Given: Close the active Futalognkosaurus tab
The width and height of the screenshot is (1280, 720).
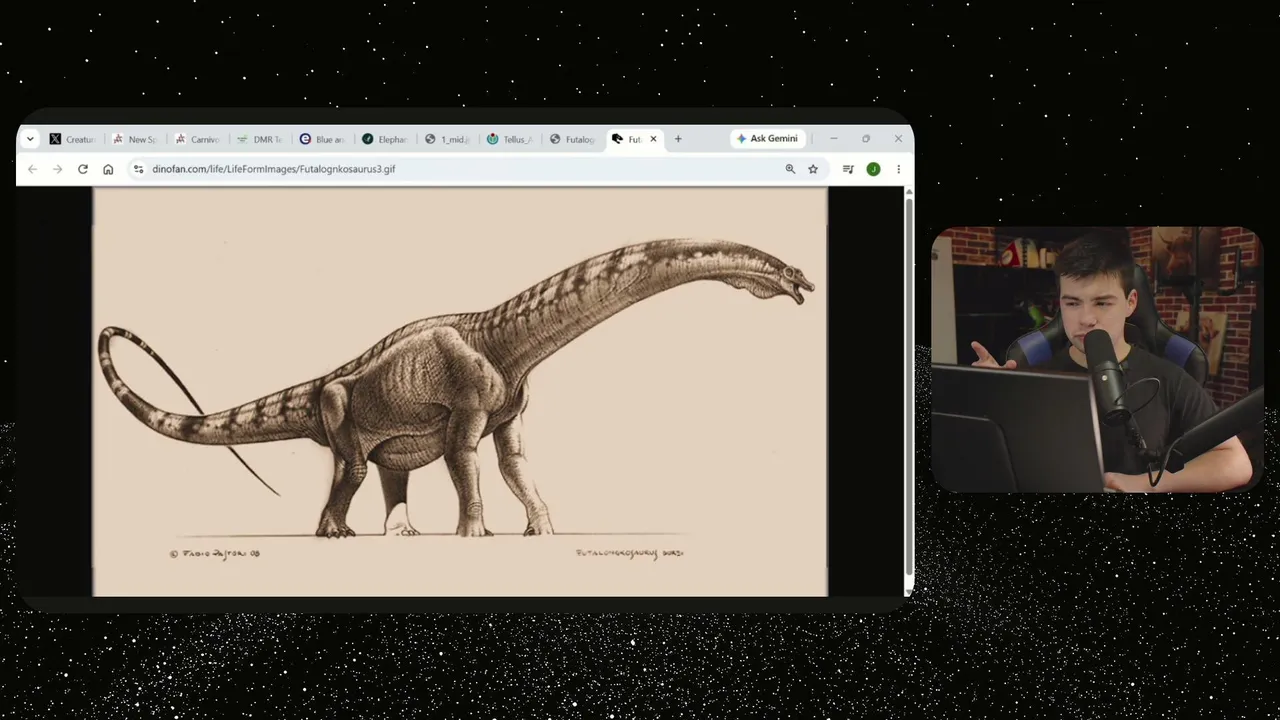Looking at the screenshot, I should coord(653,139).
